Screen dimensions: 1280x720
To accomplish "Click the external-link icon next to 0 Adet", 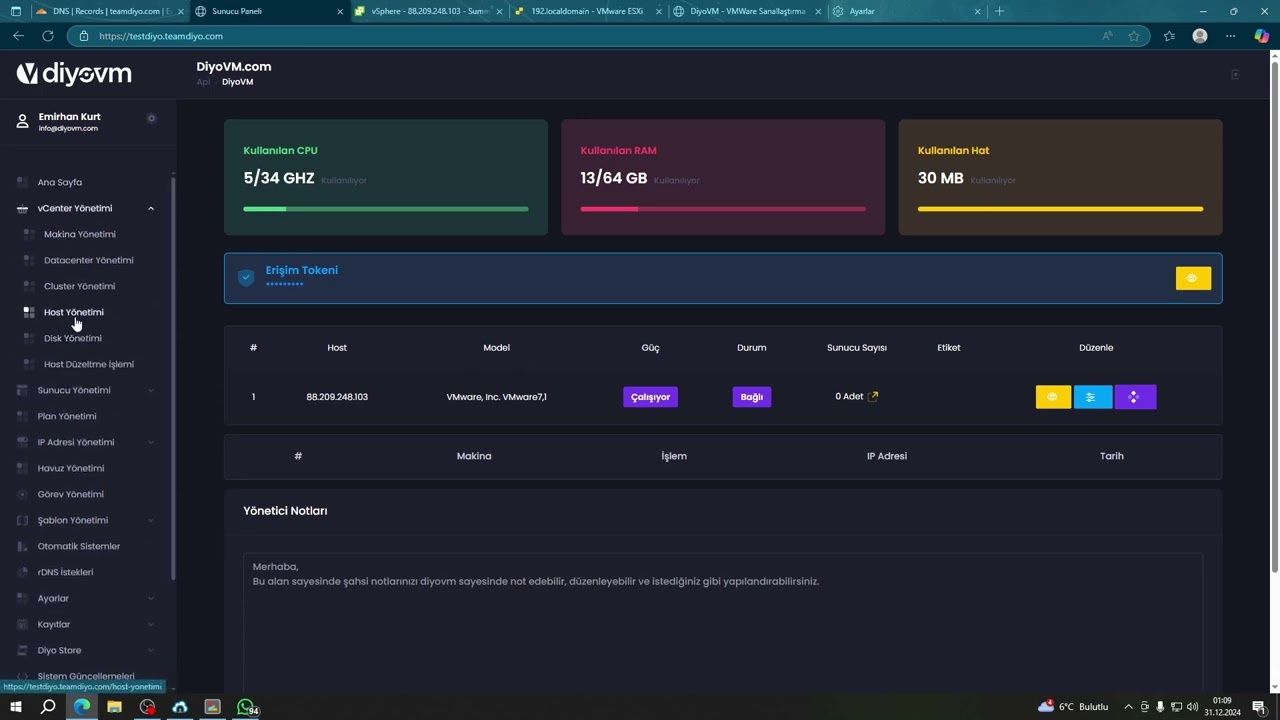I will tap(873, 396).
